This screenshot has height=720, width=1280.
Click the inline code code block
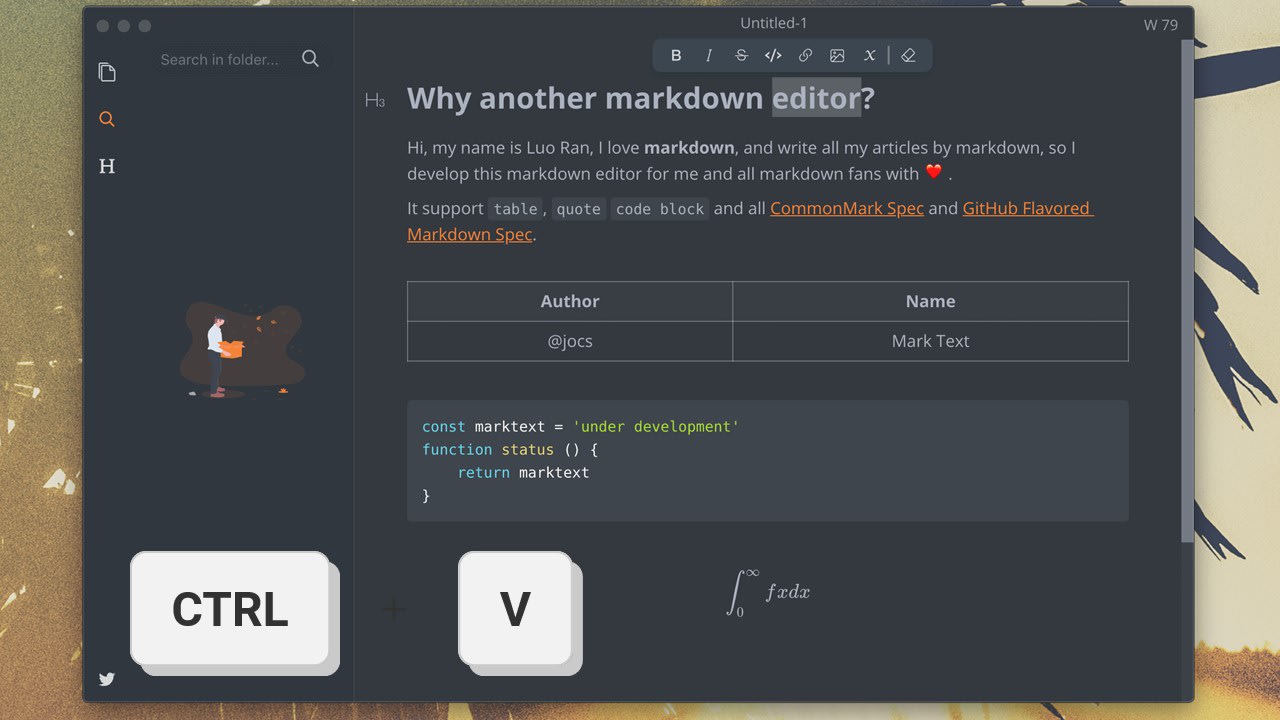pyautogui.click(x=660, y=209)
